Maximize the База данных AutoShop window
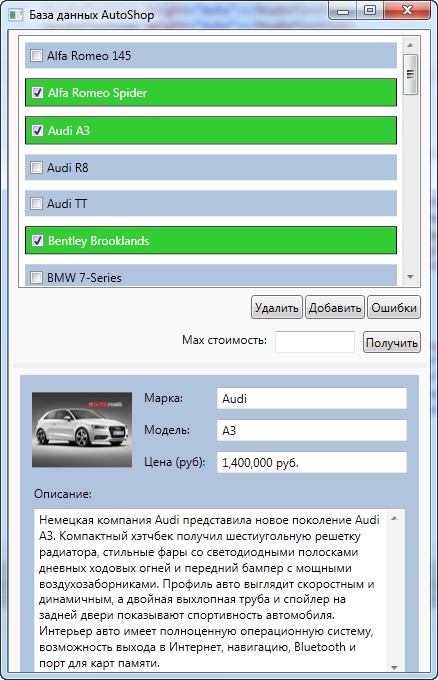This screenshot has height=680, width=438. 369,10
